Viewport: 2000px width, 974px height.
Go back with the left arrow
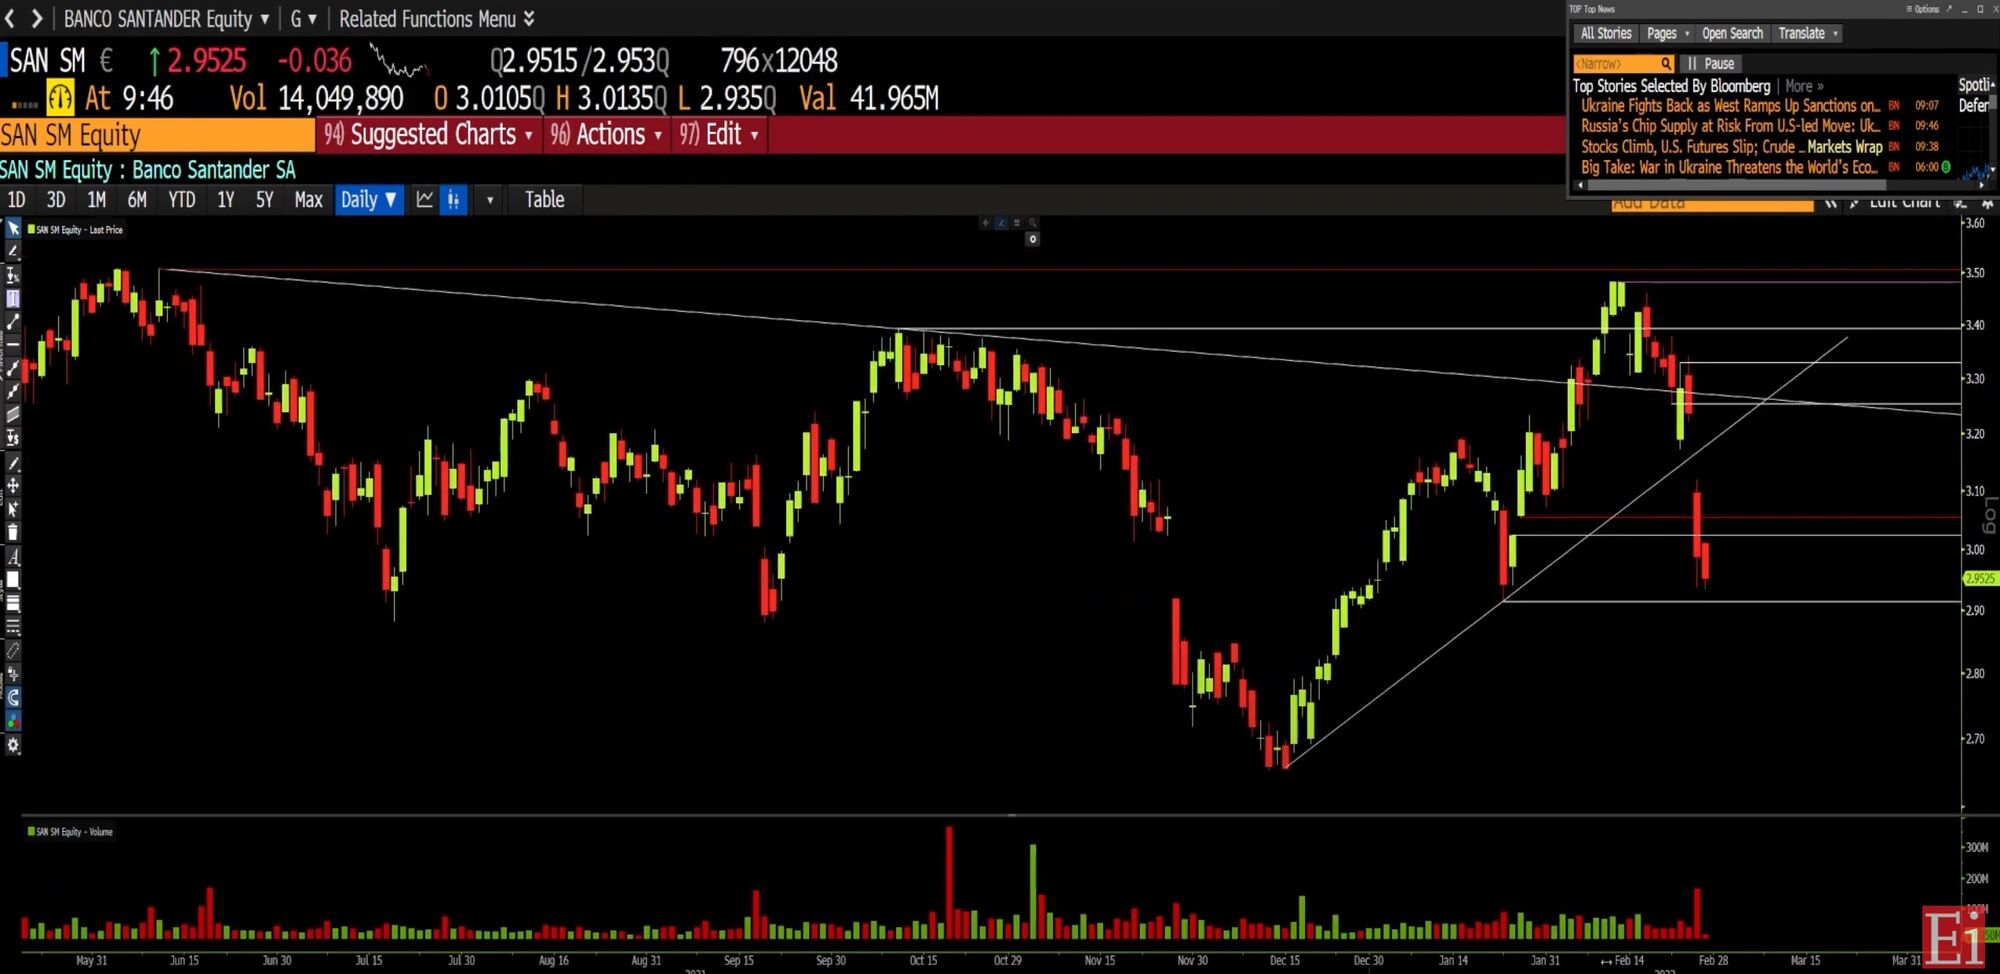coord(10,18)
